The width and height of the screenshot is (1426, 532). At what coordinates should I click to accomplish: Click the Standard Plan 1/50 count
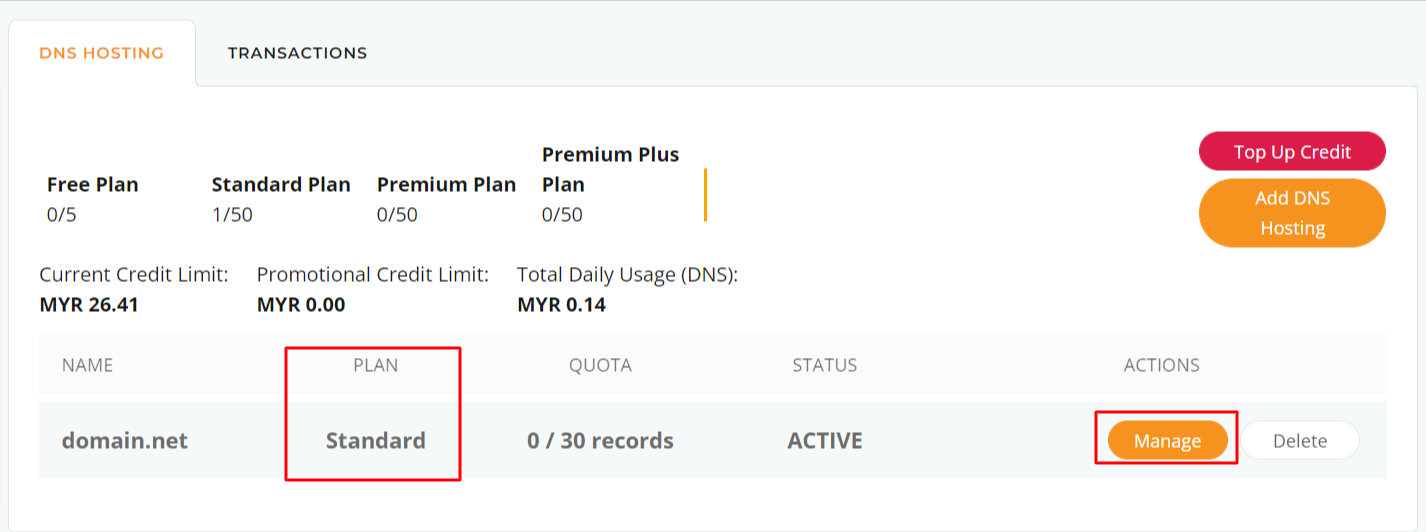pos(232,215)
